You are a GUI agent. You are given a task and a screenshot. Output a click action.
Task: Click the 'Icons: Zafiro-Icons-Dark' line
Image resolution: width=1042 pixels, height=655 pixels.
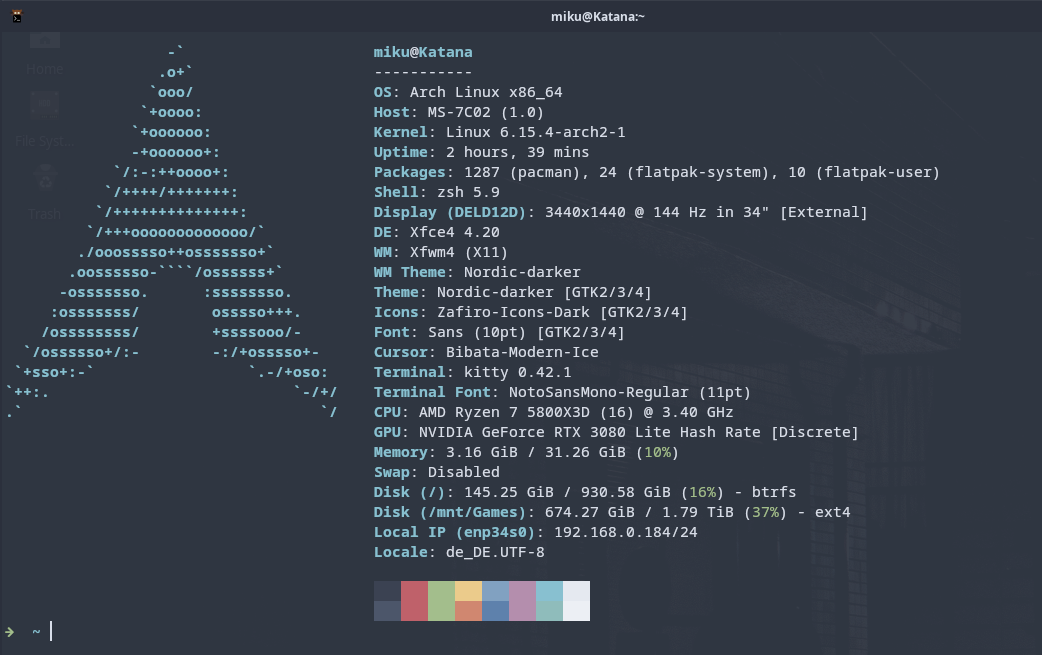(530, 312)
